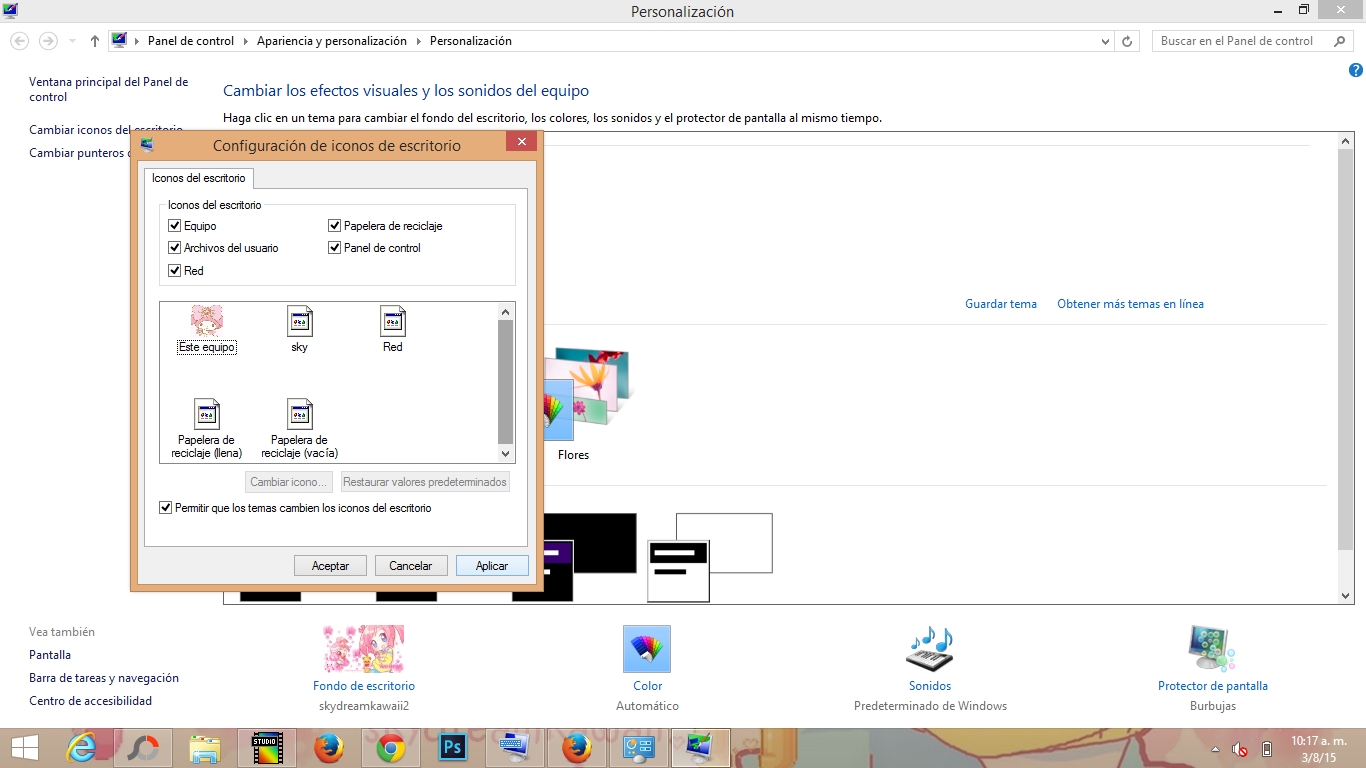
Task: Open the recent pages dropdown arrow
Action: point(72,41)
